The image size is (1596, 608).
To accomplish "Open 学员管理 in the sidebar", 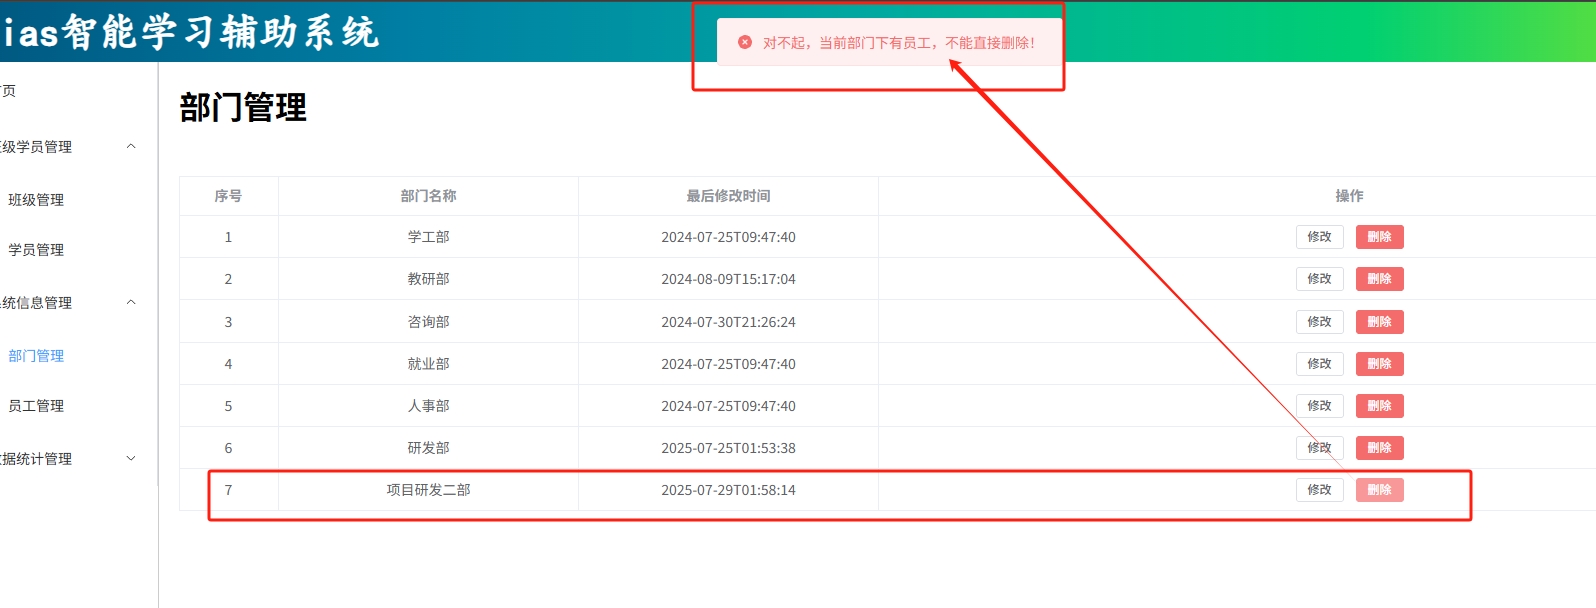I will click(x=36, y=250).
